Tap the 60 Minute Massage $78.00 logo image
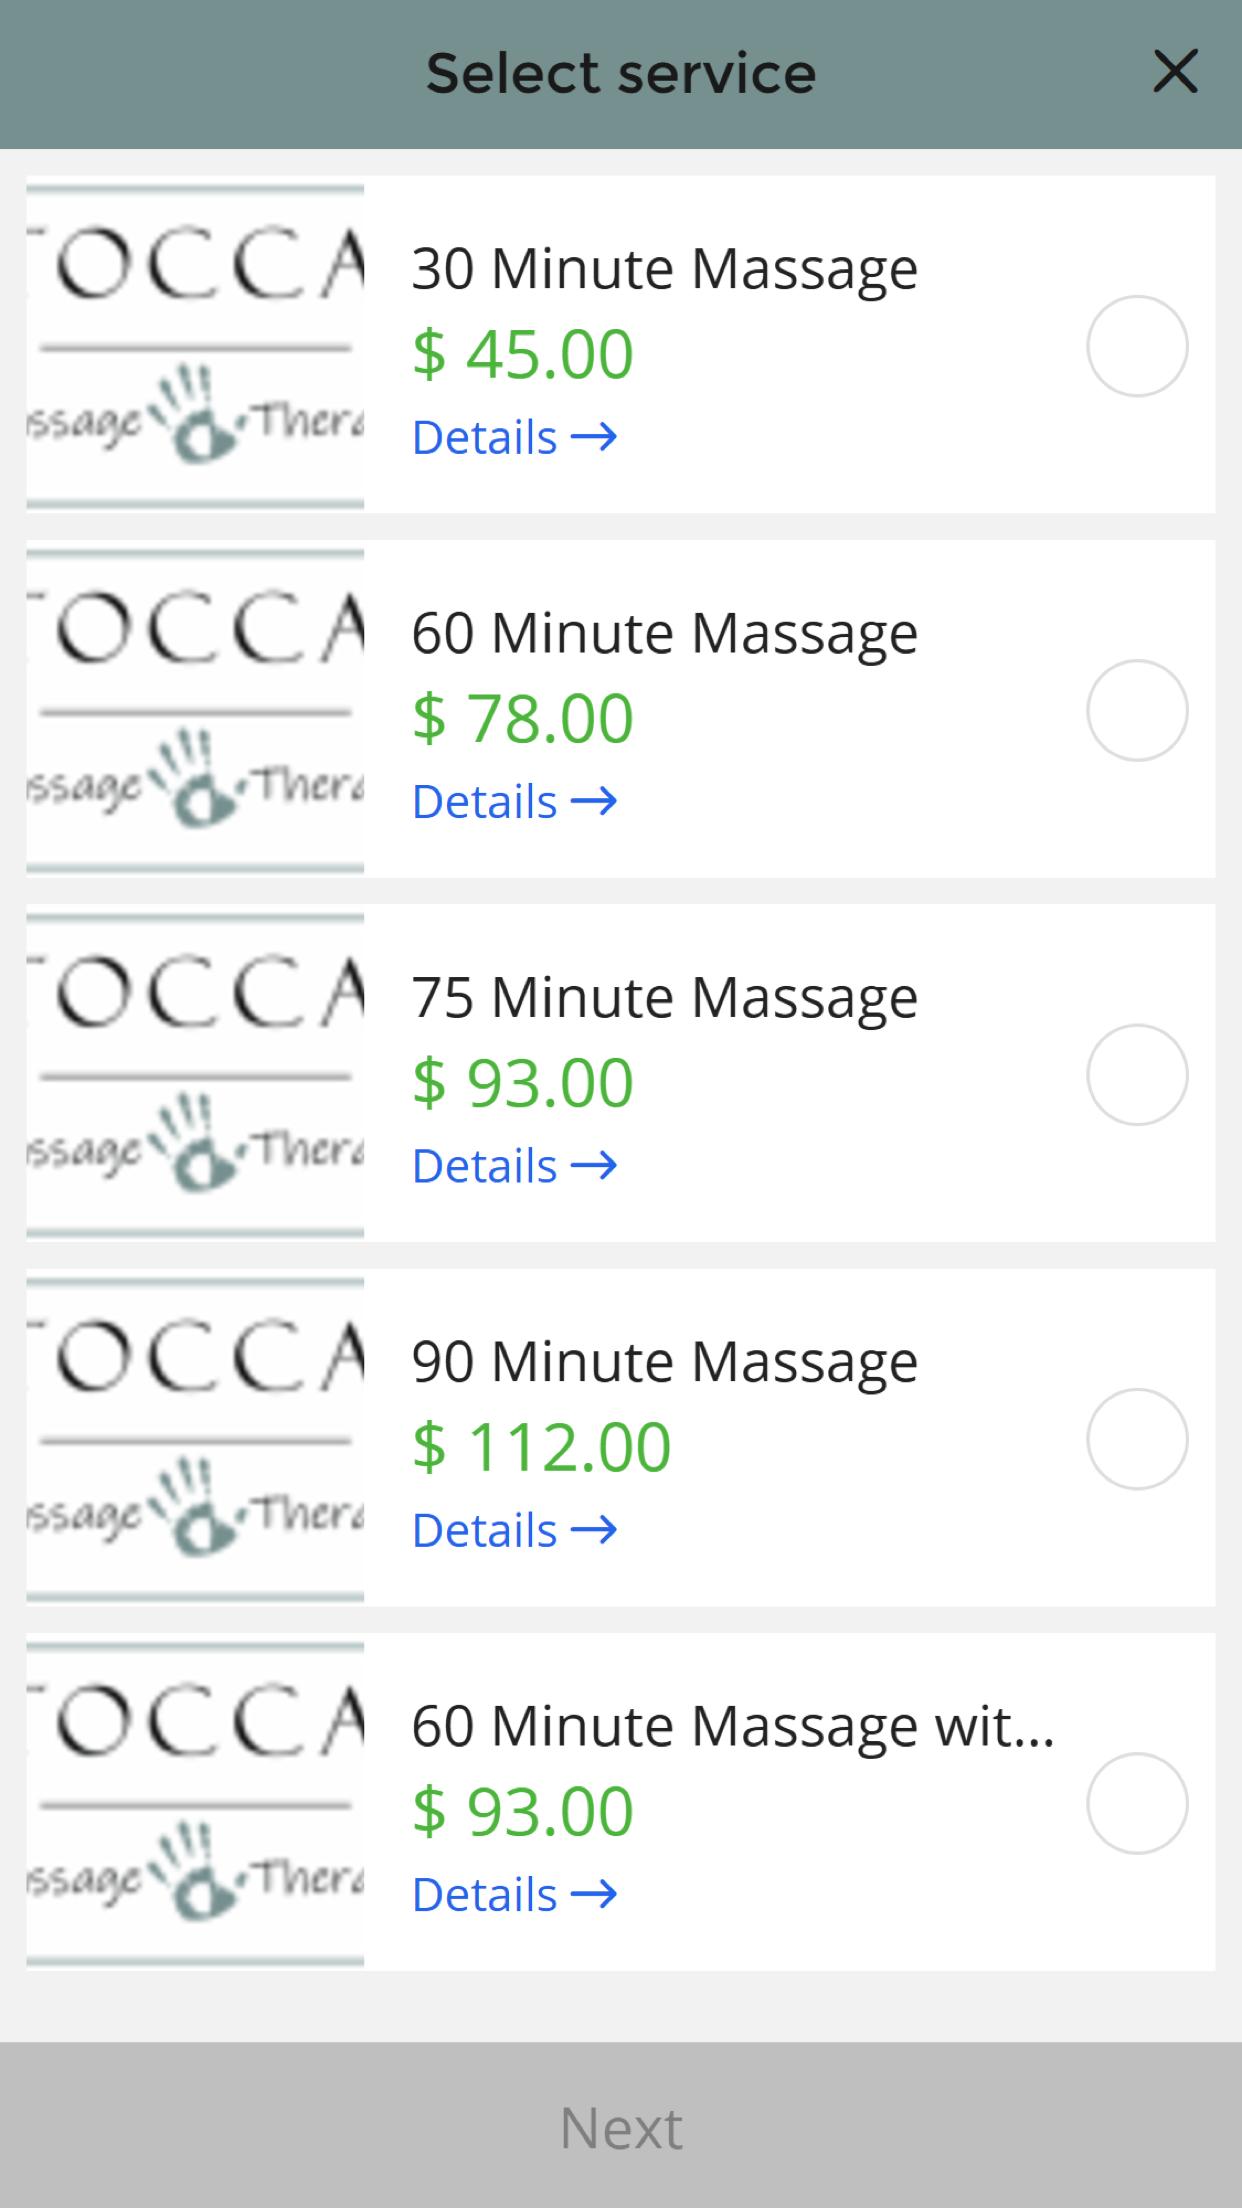This screenshot has width=1242, height=2208. (x=195, y=710)
